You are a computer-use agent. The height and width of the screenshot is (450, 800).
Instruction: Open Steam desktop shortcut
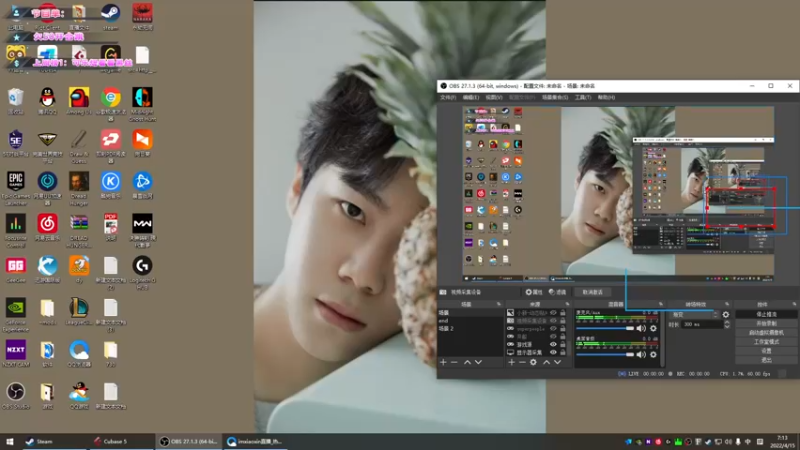pyautogui.click(x=110, y=16)
